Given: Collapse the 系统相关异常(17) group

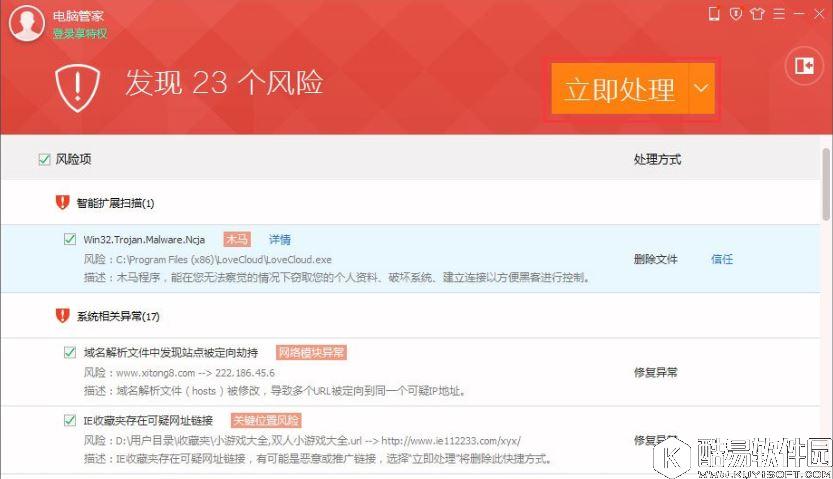Looking at the screenshot, I should [x=118, y=317].
